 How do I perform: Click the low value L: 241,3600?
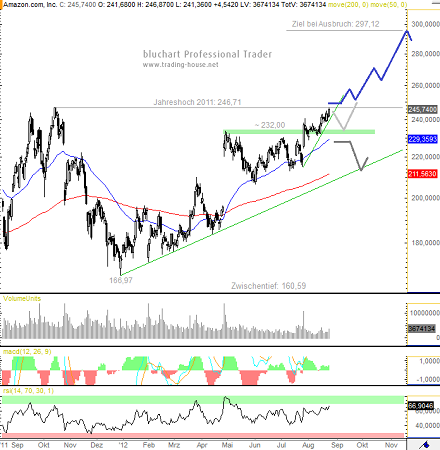point(194,5)
